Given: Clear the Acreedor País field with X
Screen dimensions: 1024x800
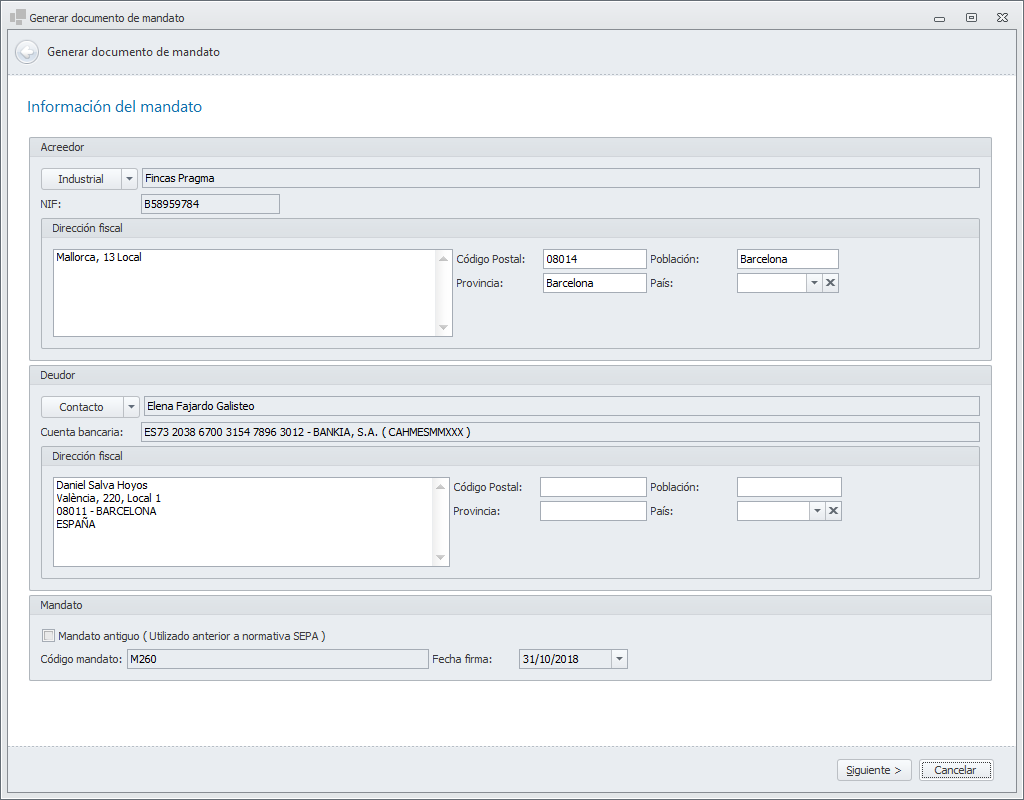Looking at the screenshot, I should click(831, 283).
